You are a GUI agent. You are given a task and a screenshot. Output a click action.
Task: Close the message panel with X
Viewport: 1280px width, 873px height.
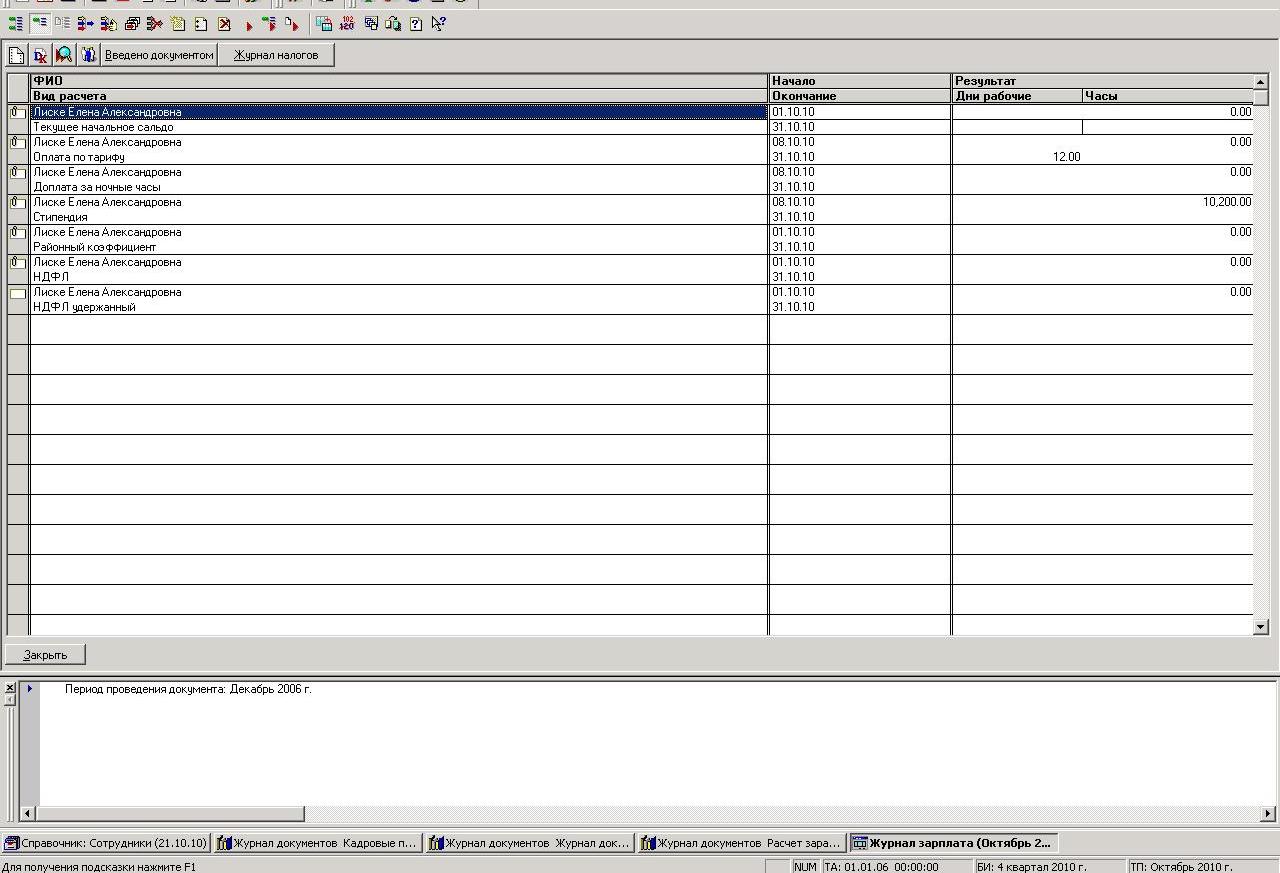point(10,688)
